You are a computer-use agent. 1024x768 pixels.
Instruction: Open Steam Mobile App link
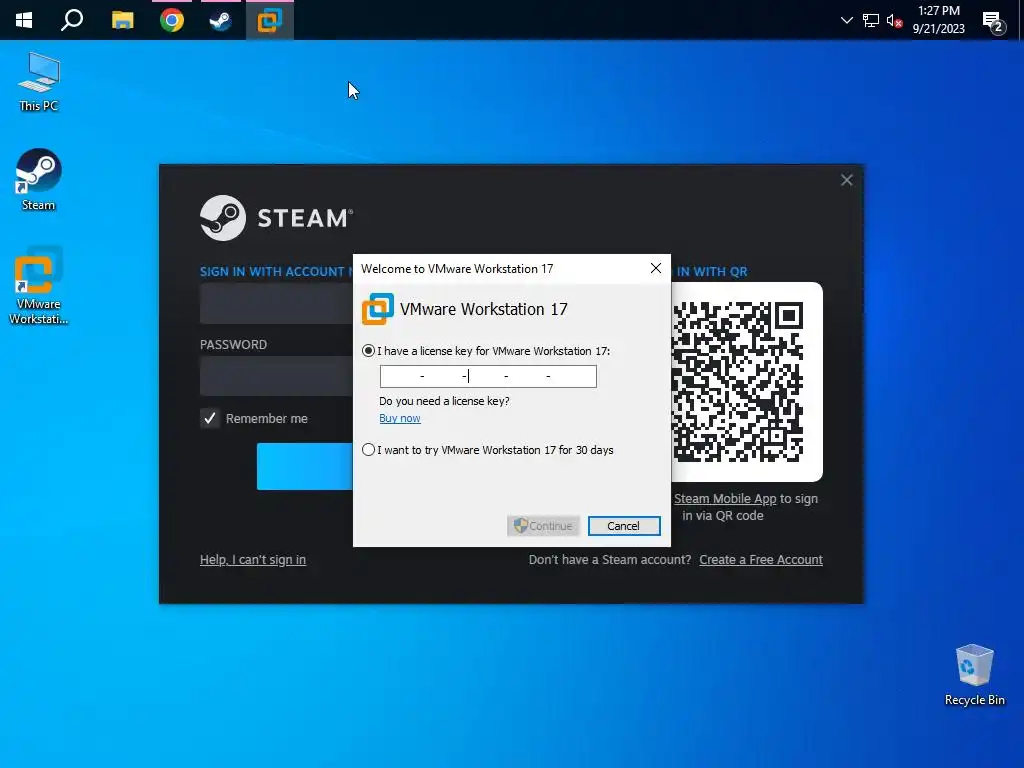point(725,499)
